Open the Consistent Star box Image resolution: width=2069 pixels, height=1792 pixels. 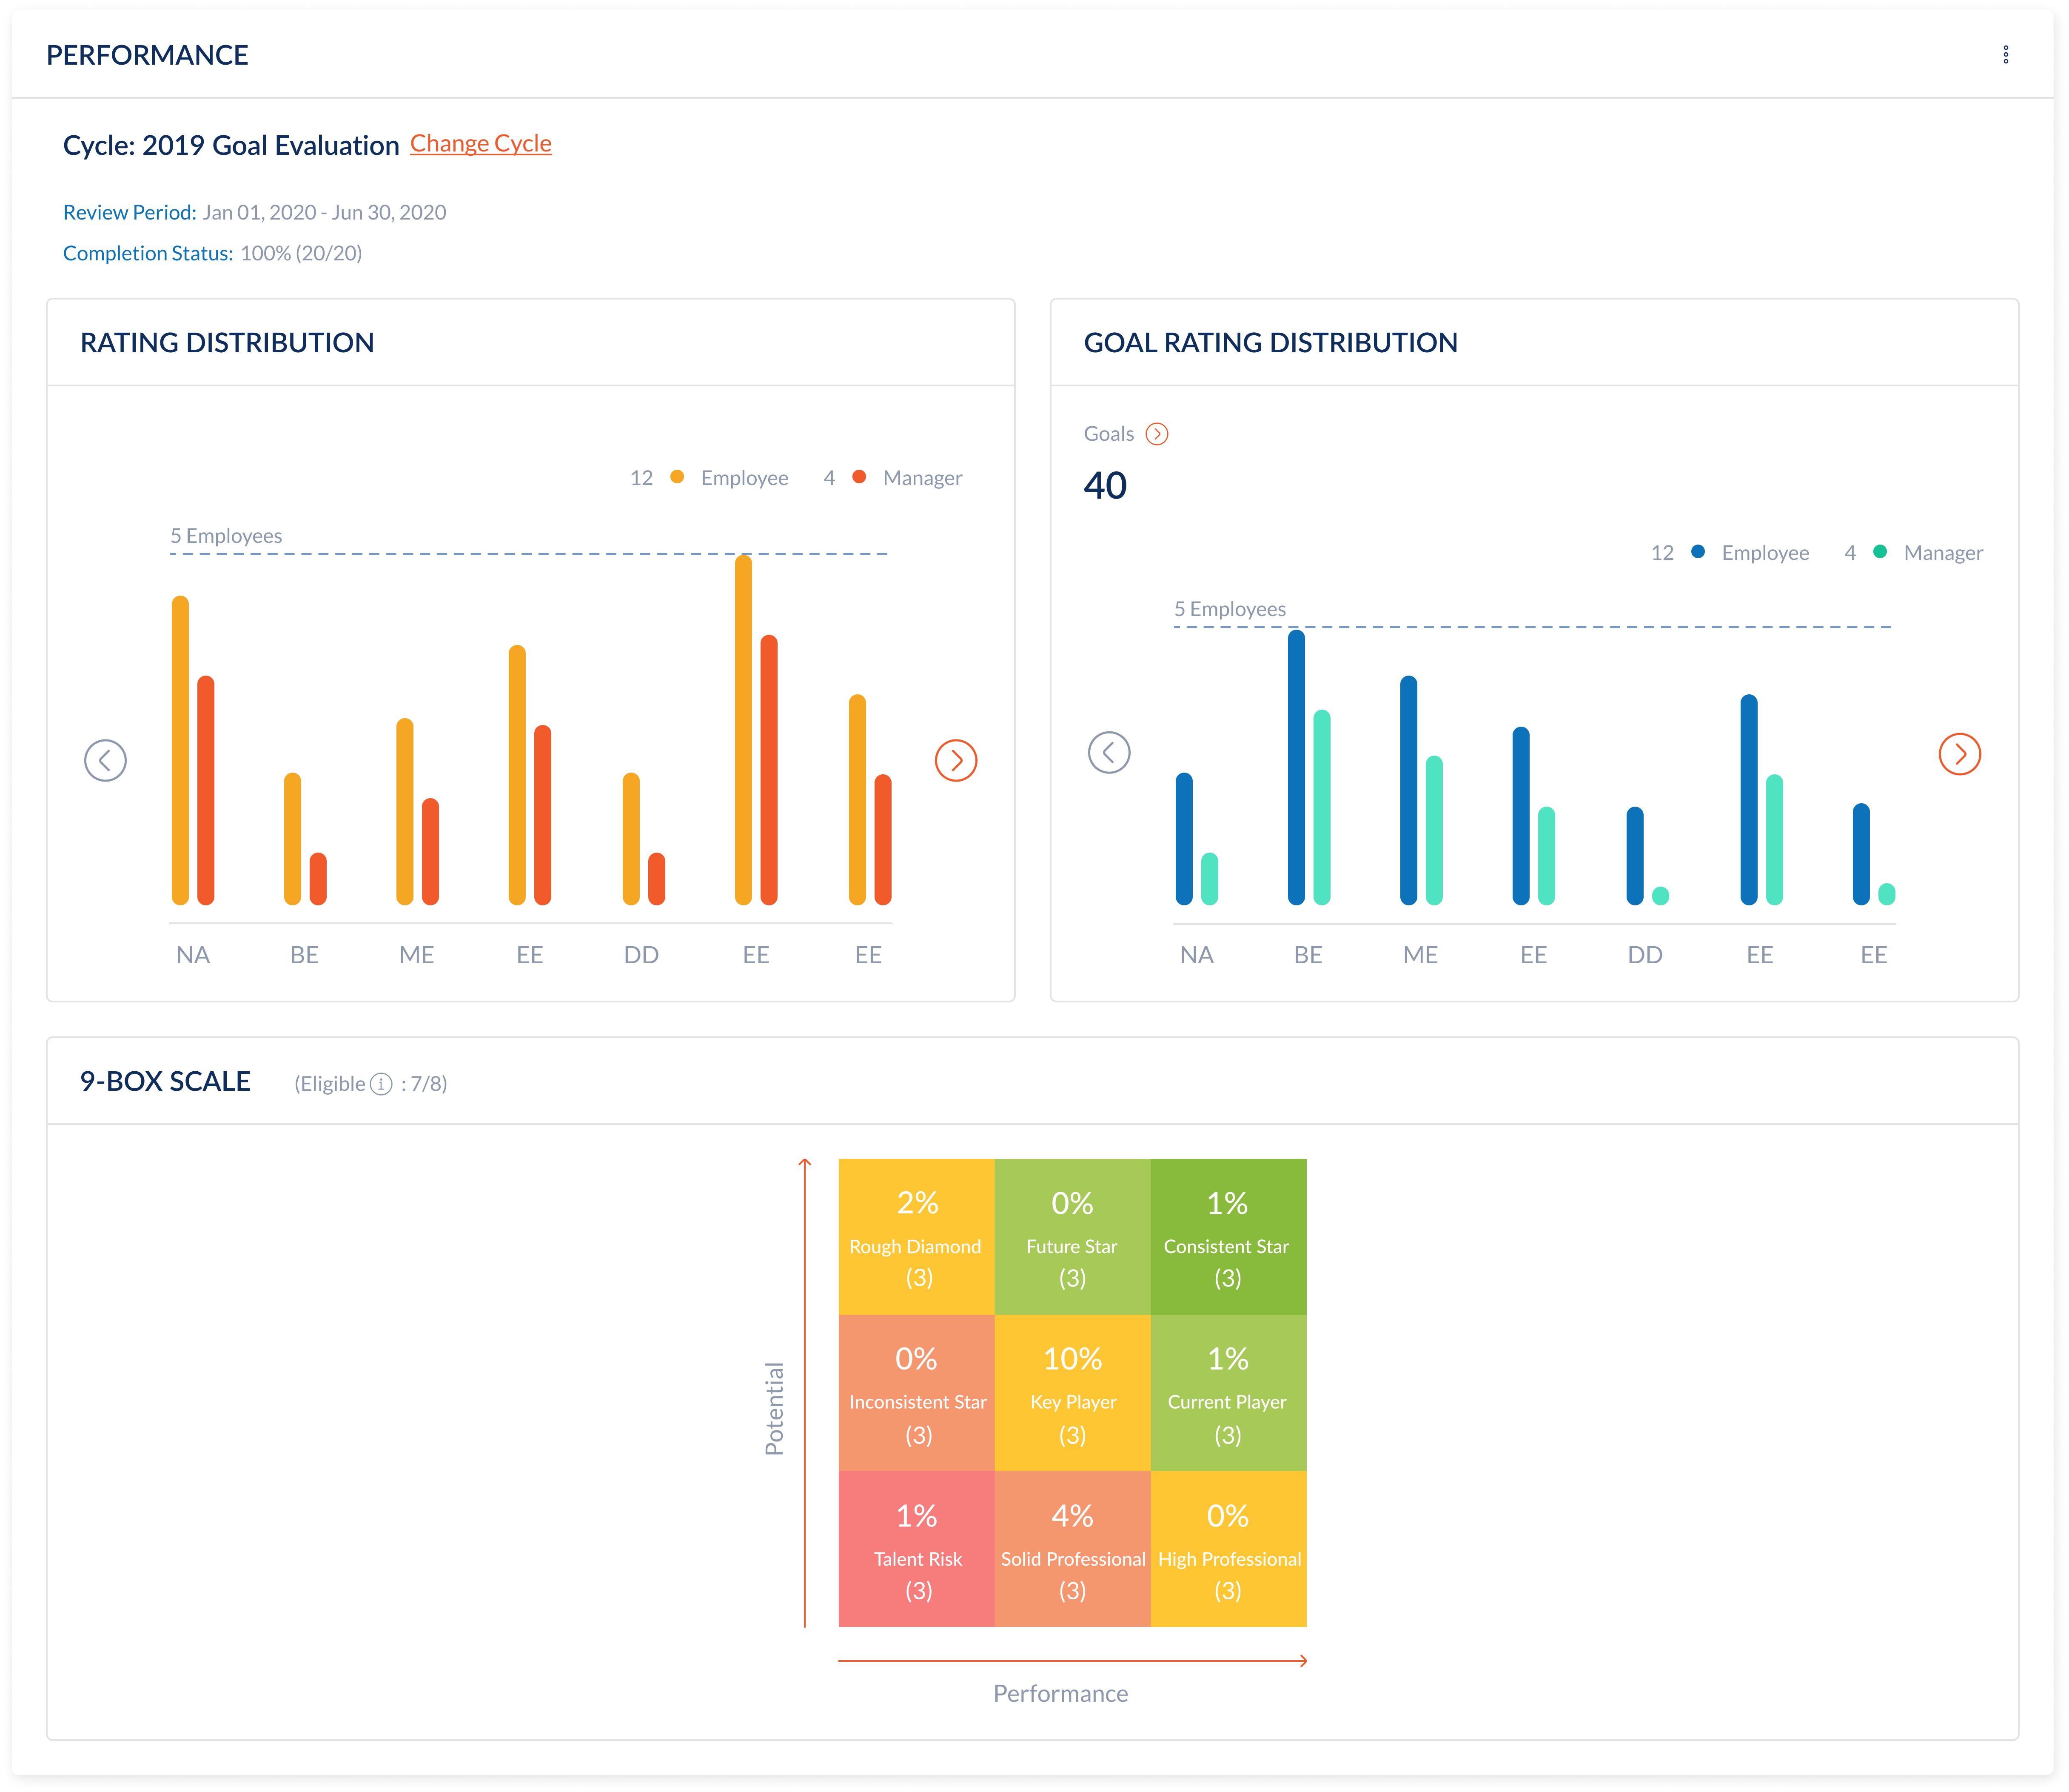pos(1229,1237)
